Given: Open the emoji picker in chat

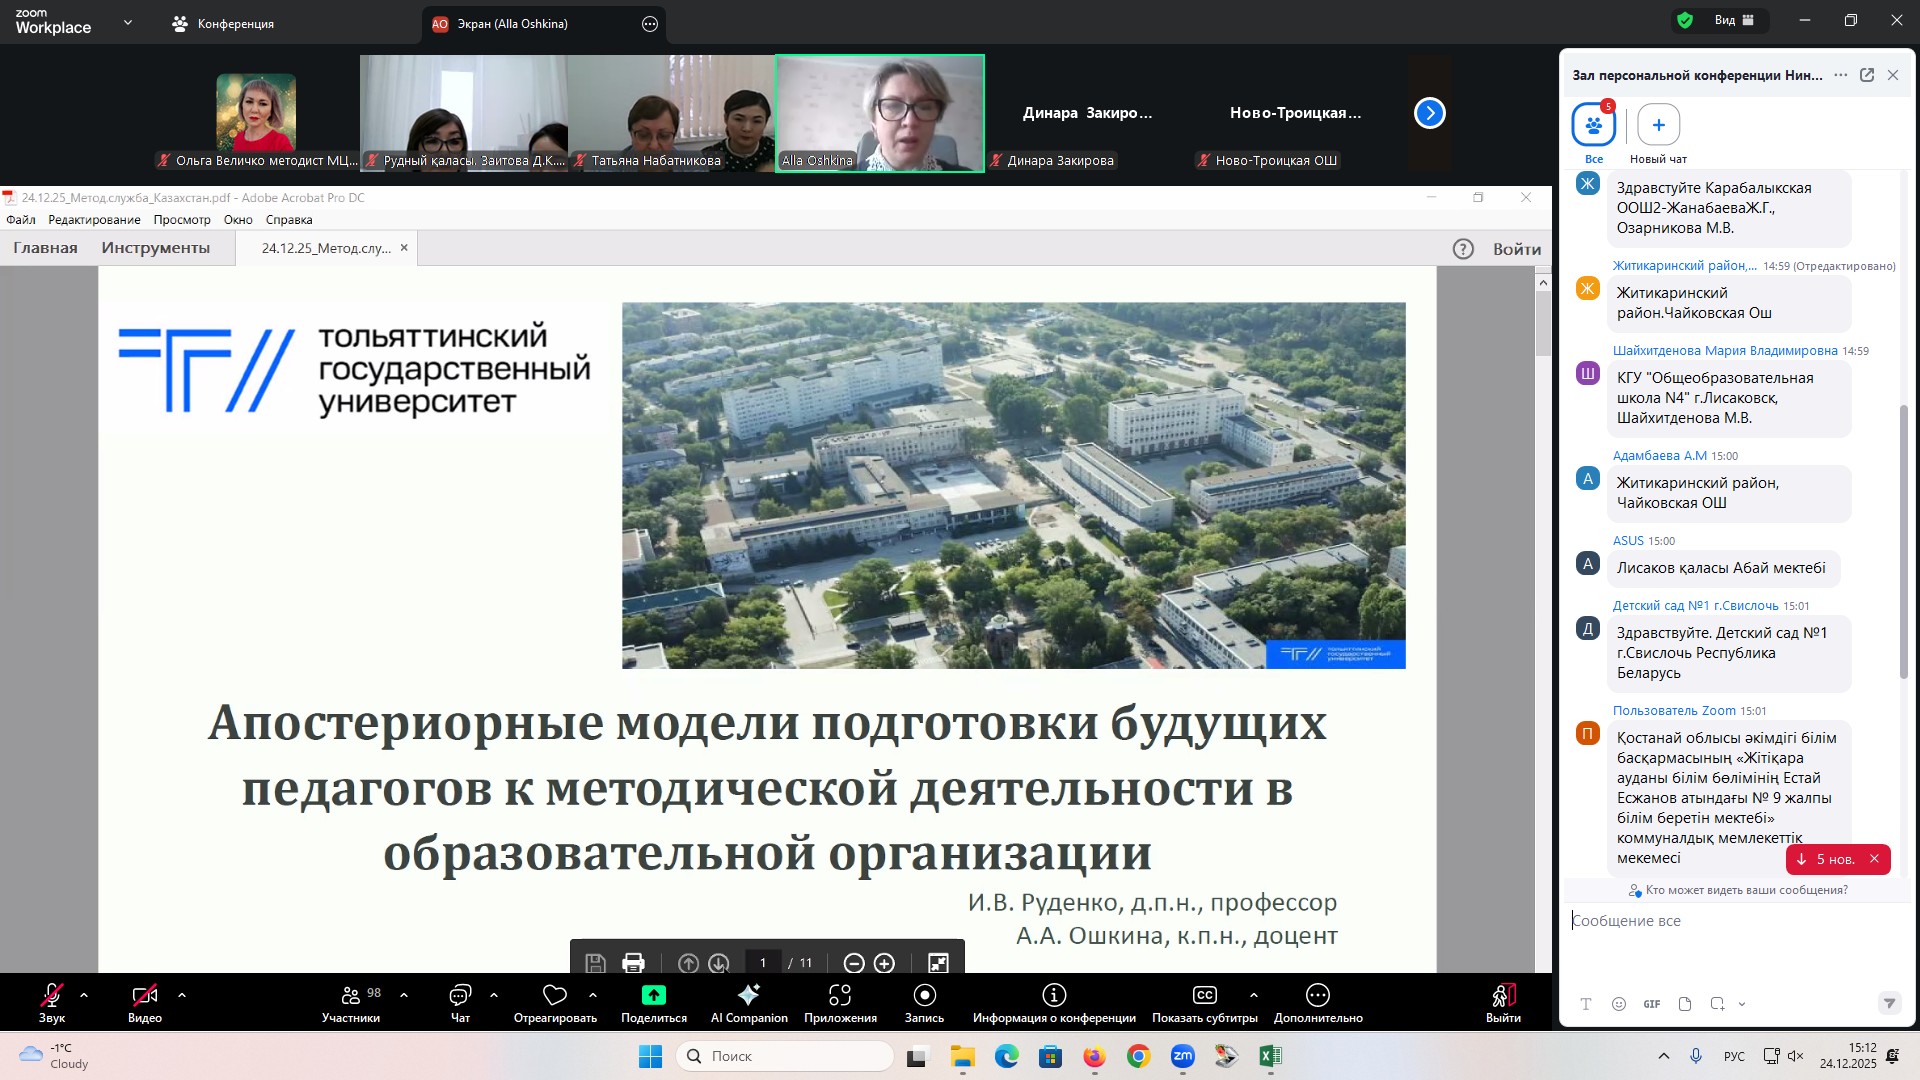Looking at the screenshot, I should pyautogui.click(x=1619, y=1004).
